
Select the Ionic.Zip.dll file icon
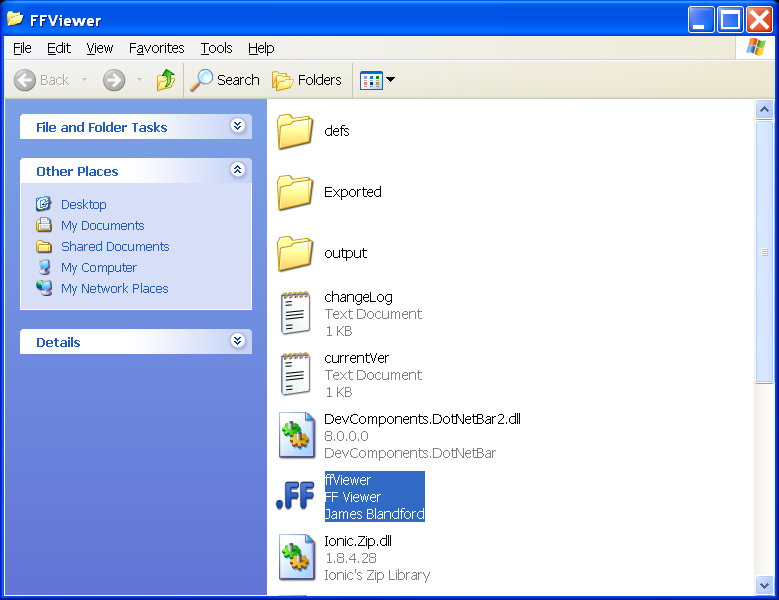[x=297, y=557]
